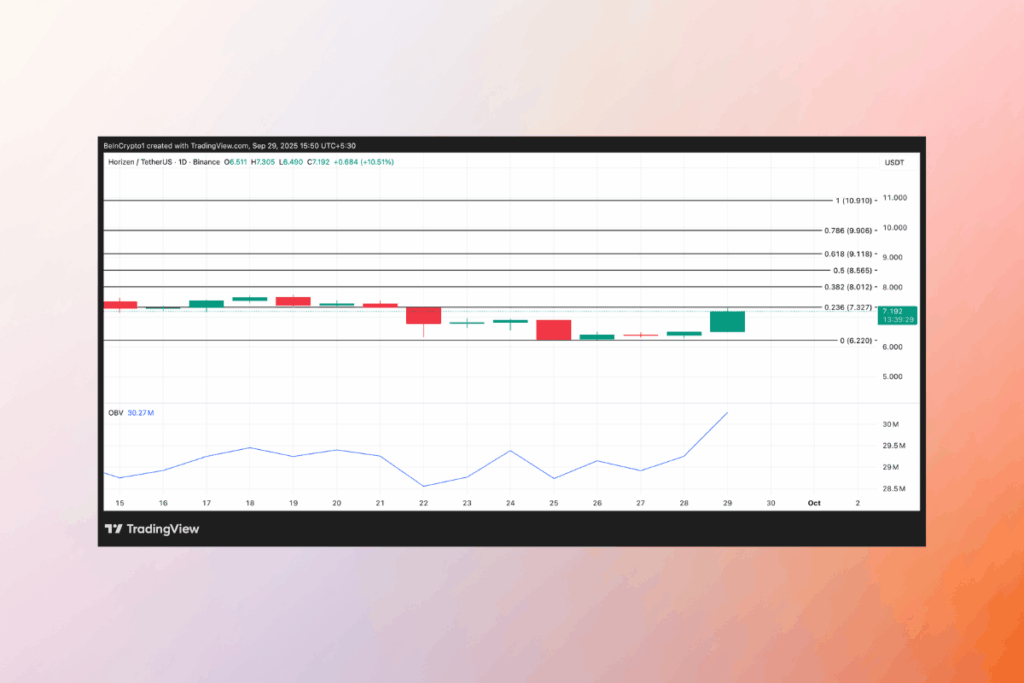Select the 0.236 (7.327) Fibonacci level label
Viewport: 1024px width, 683px height.
point(847,307)
